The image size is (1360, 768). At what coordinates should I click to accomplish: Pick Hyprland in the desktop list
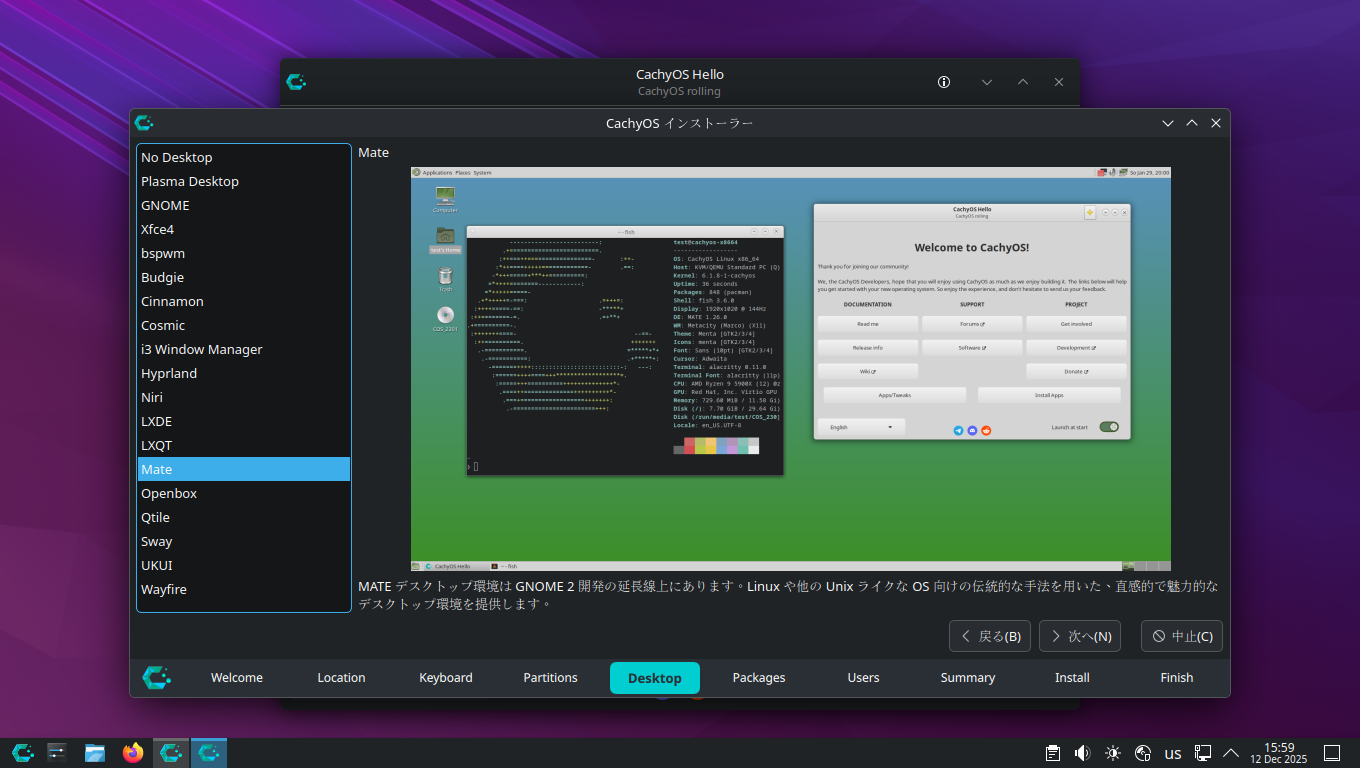[169, 373]
